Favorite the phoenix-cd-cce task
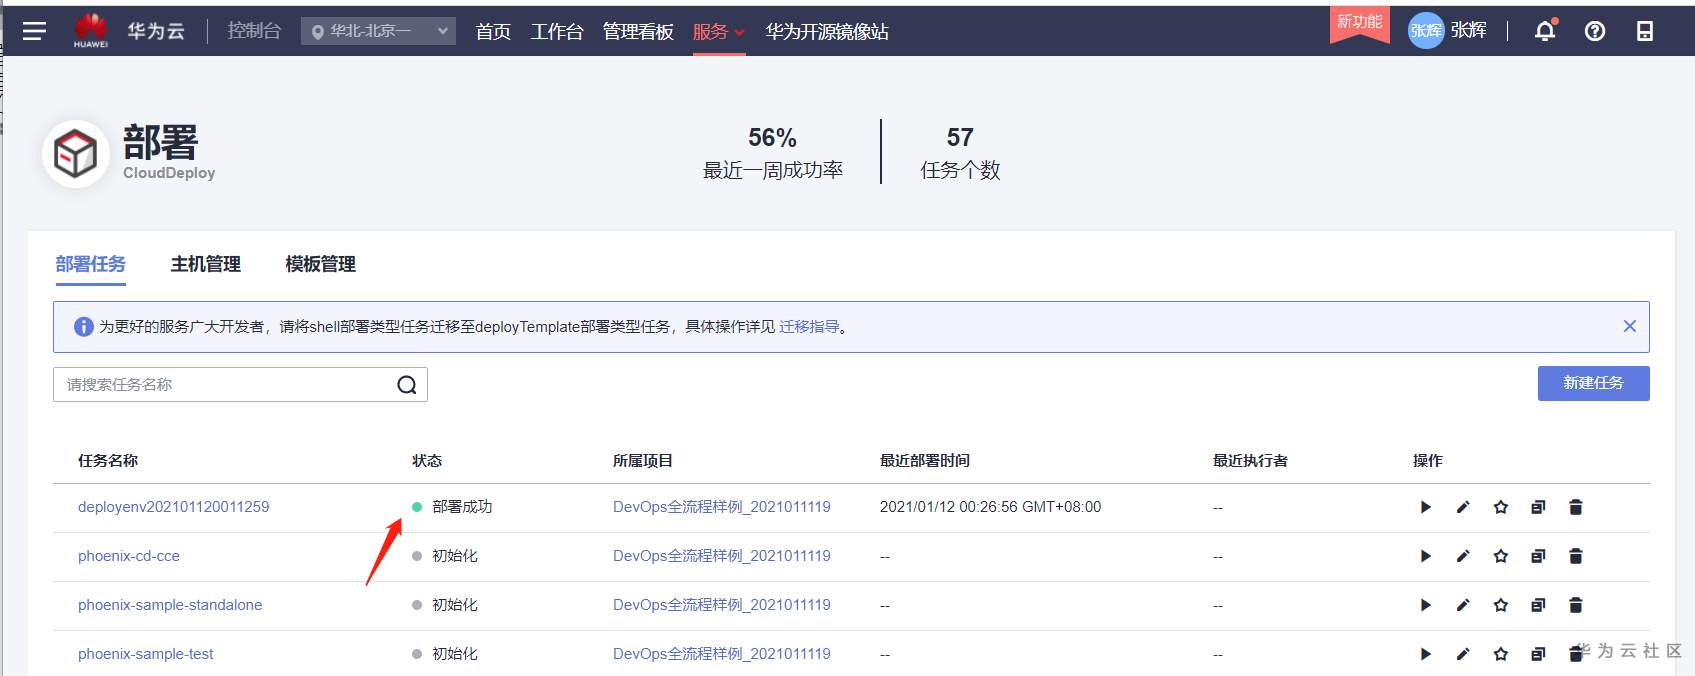The image size is (1695, 676). pos(1501,556)
